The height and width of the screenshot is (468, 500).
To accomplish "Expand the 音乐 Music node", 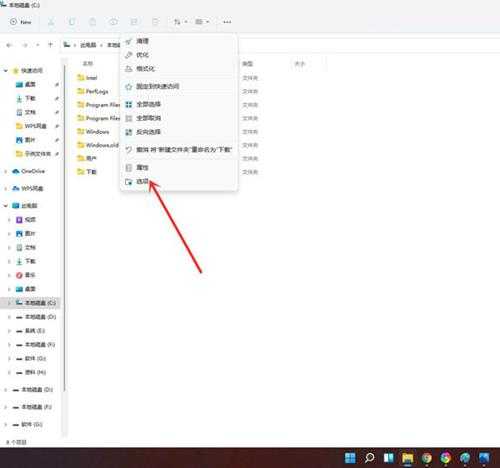I will coord(10,275).
